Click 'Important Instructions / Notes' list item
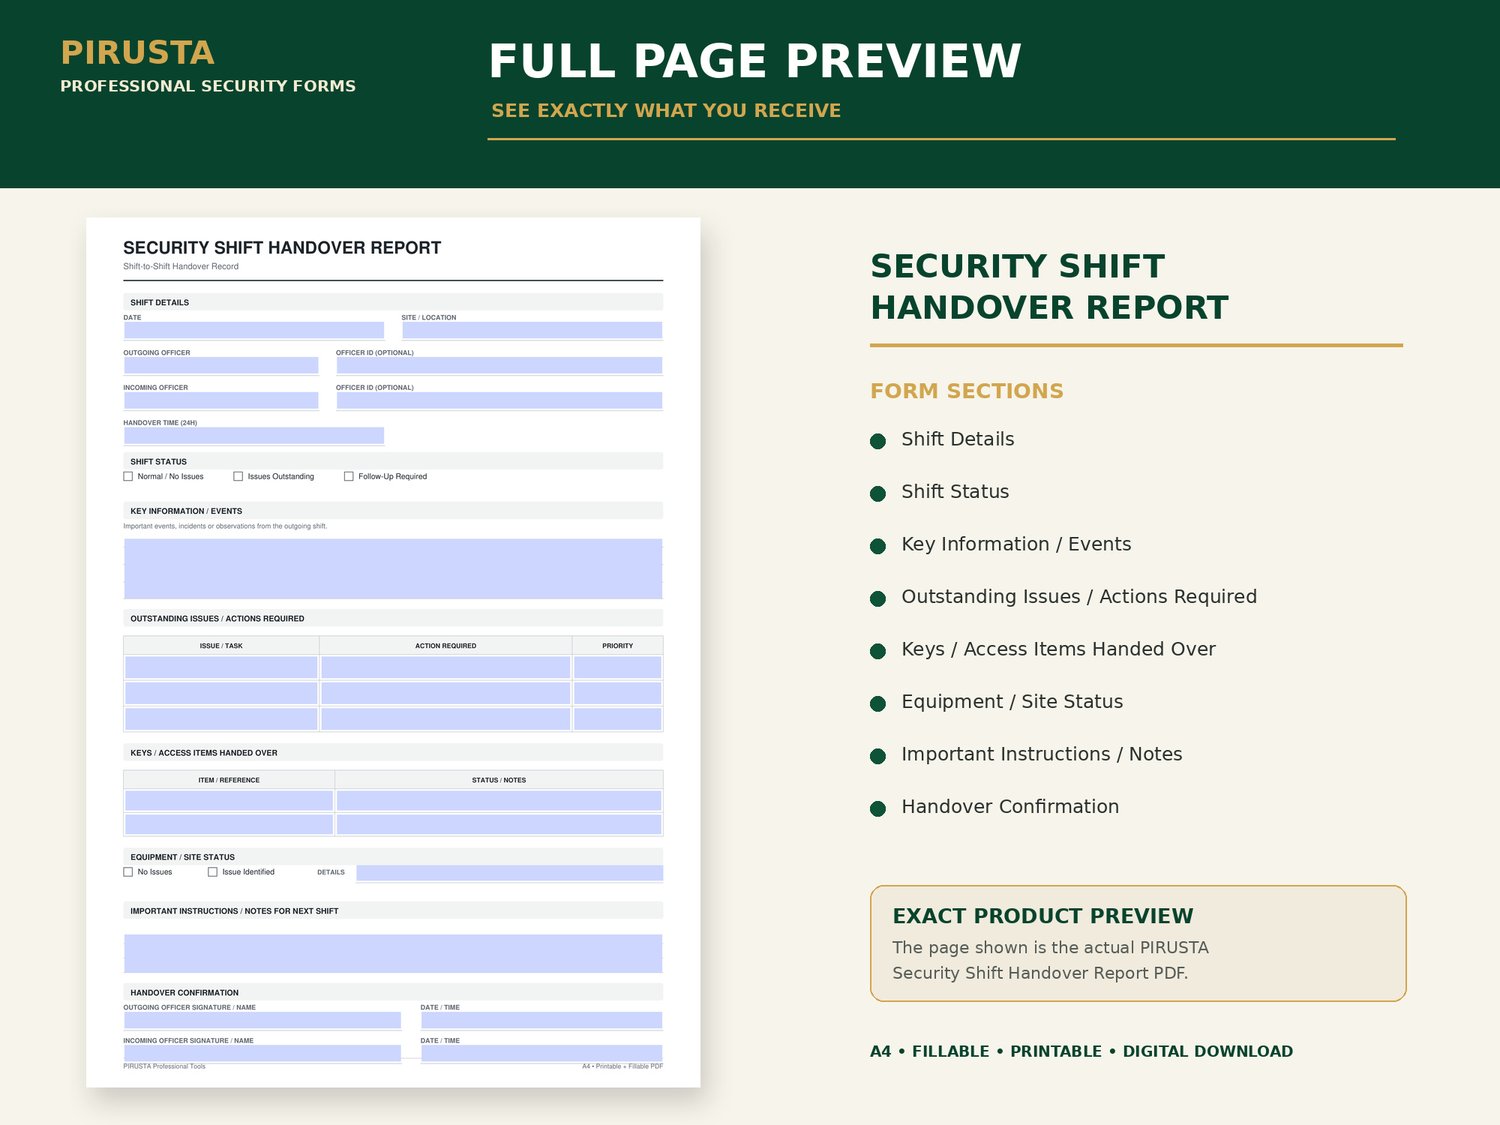Viewport: 1500px width, 1125px height. click(x=1041, y=754)
